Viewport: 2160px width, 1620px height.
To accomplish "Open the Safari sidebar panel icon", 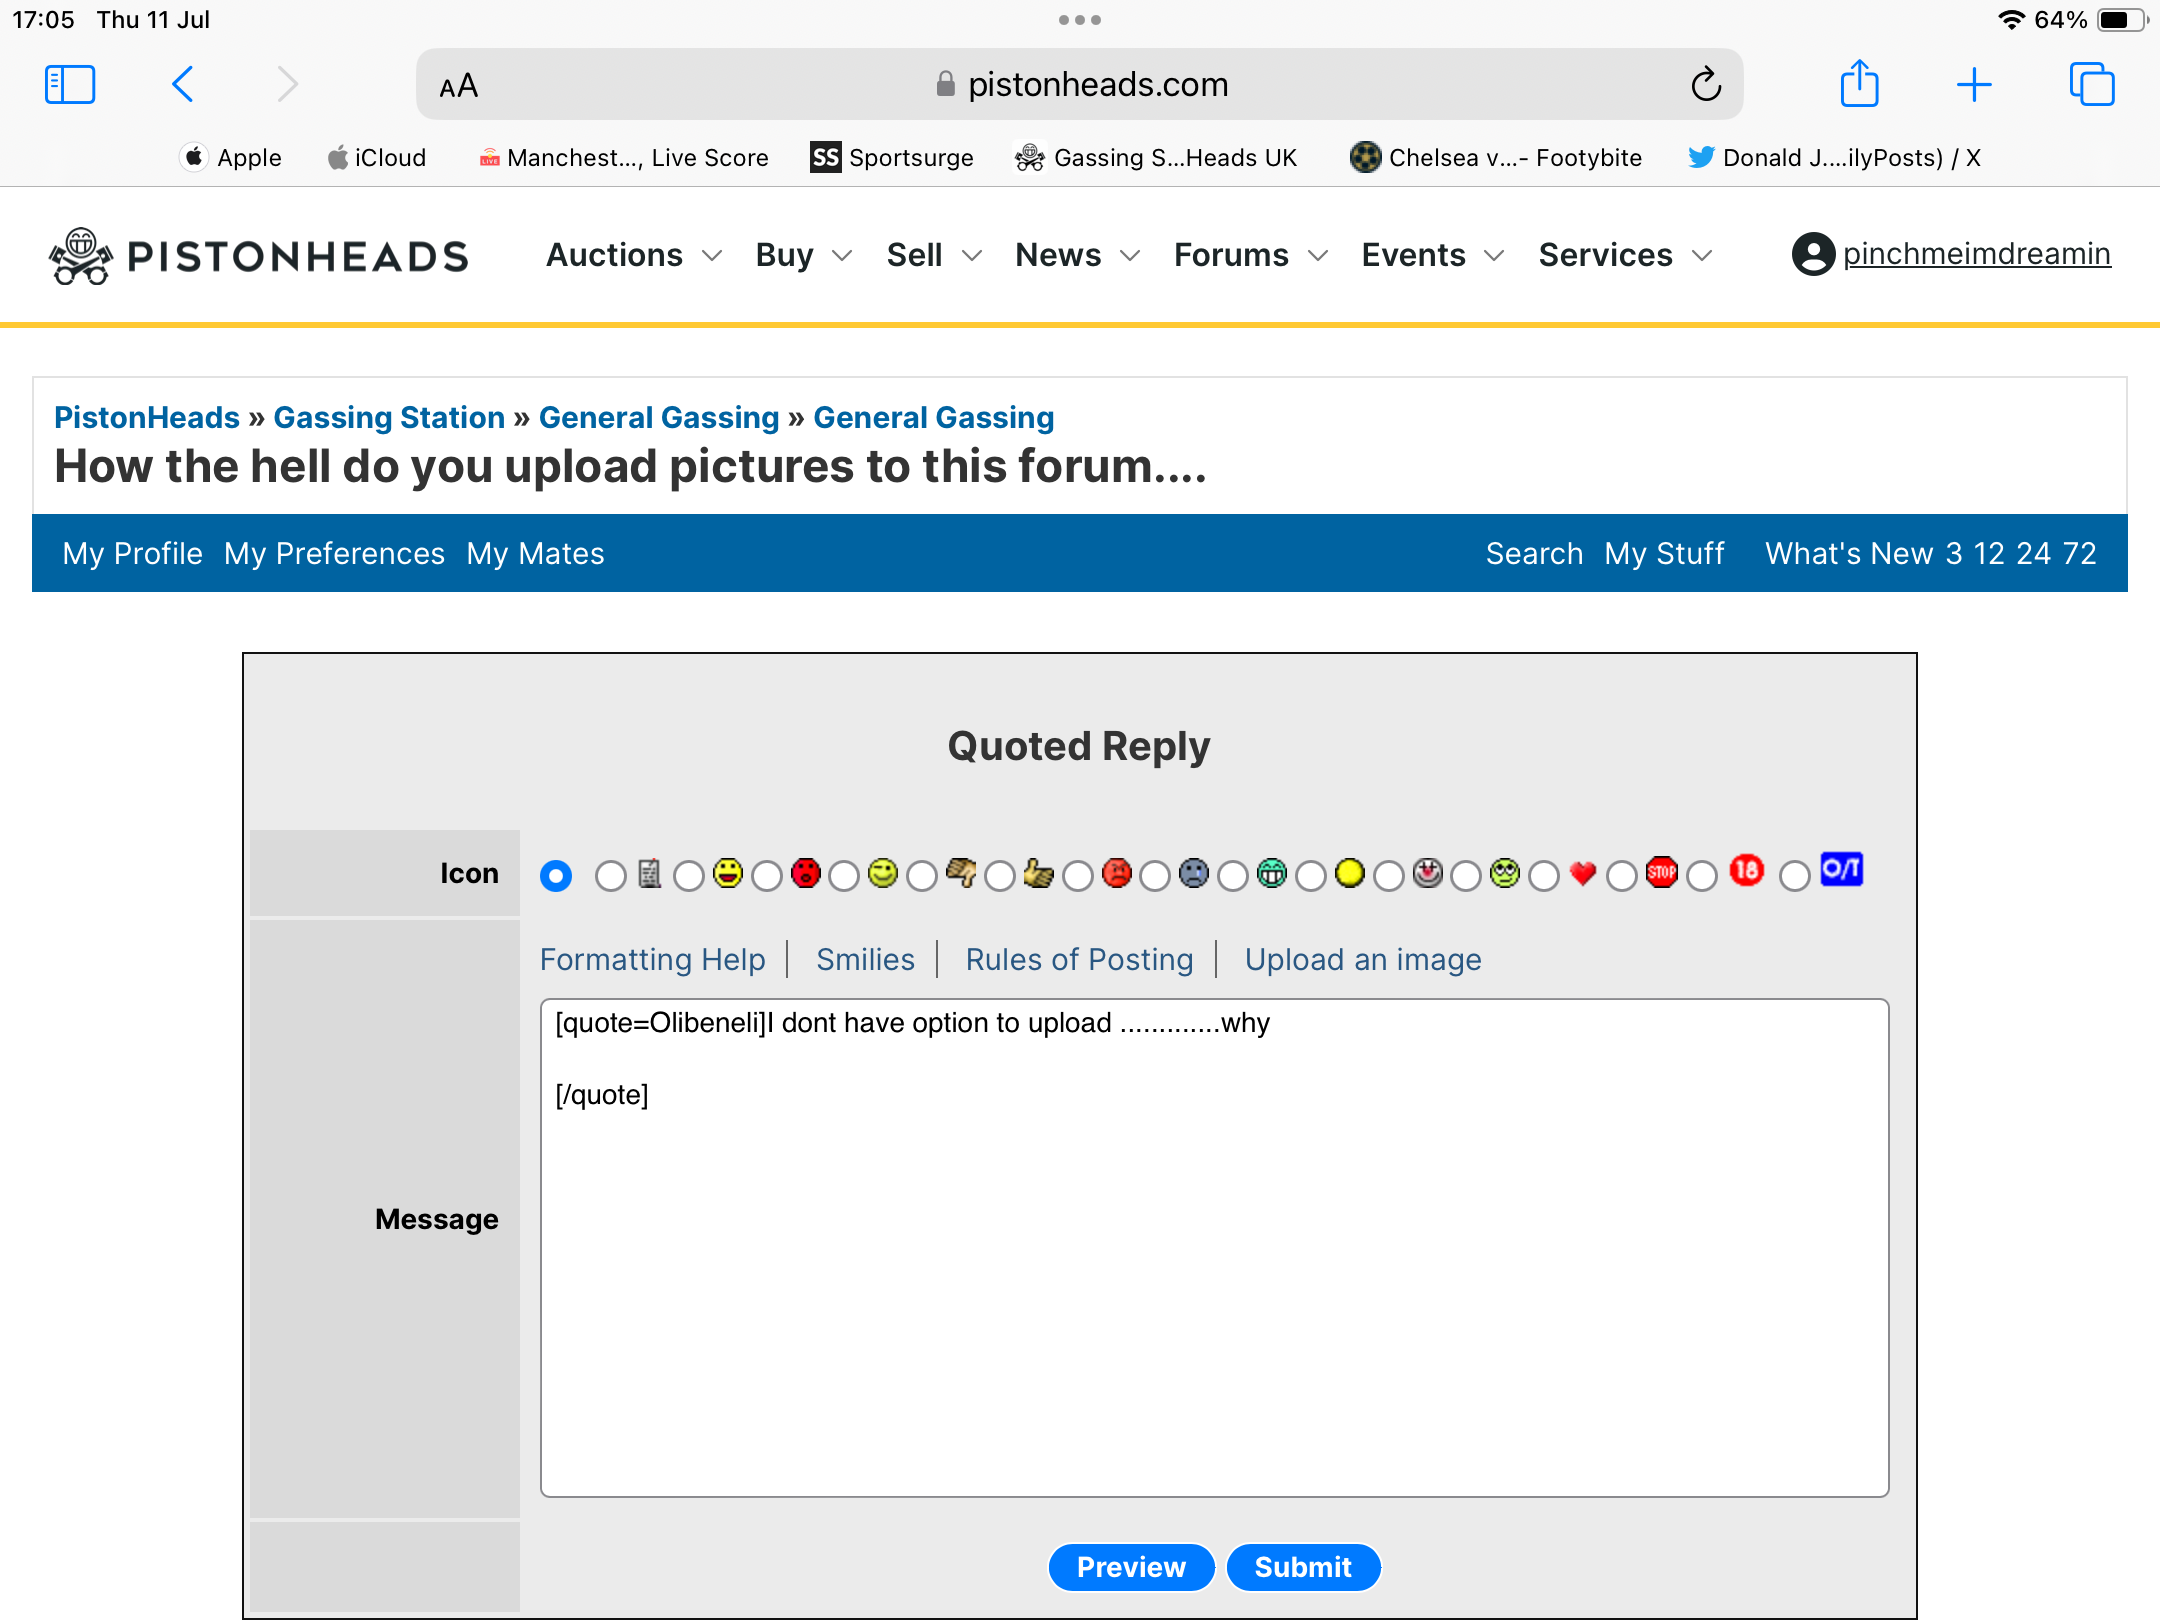I will click(70, 85).
